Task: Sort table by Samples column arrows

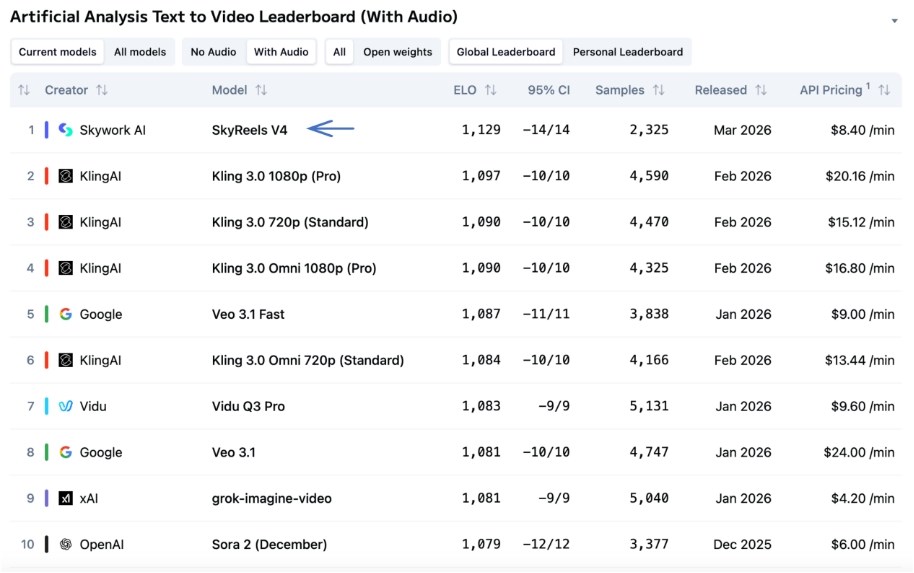Action: pyautogui.click(x=658, y=90)
